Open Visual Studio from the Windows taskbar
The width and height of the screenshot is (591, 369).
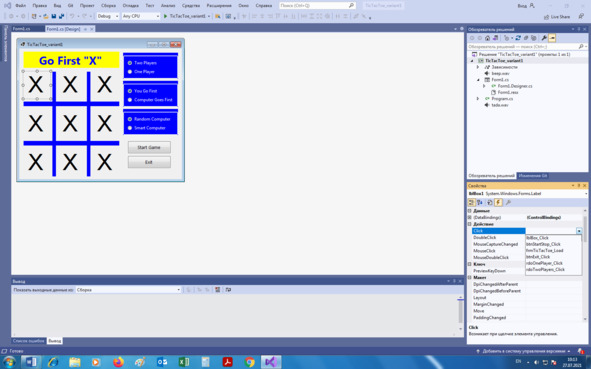[x=271, y=362]
